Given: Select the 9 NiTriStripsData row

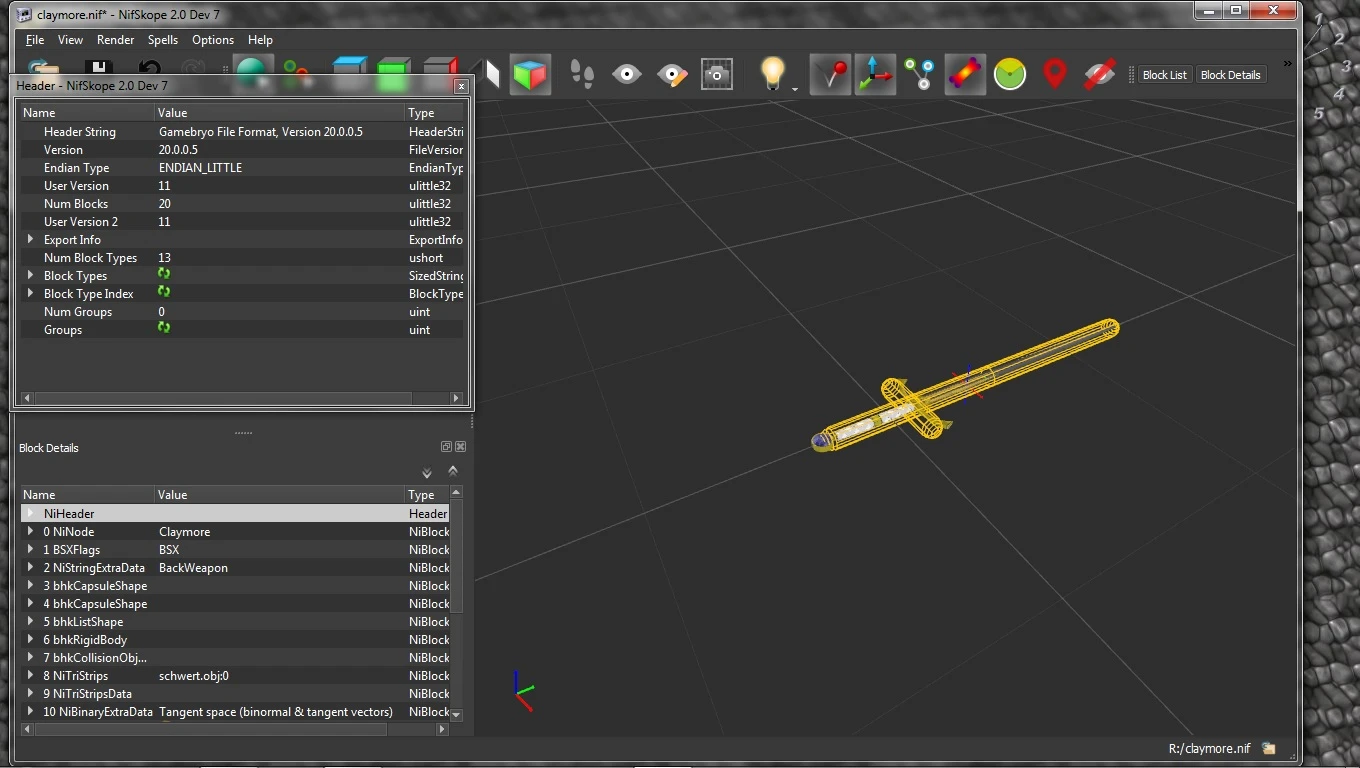Looking at the screenshot, I should tap(236, 693).
